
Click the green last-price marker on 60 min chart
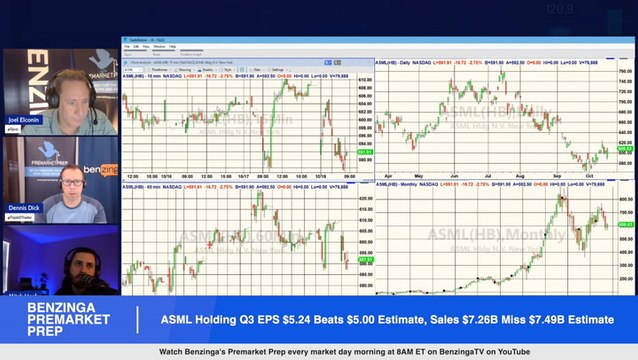pos(365,260)
